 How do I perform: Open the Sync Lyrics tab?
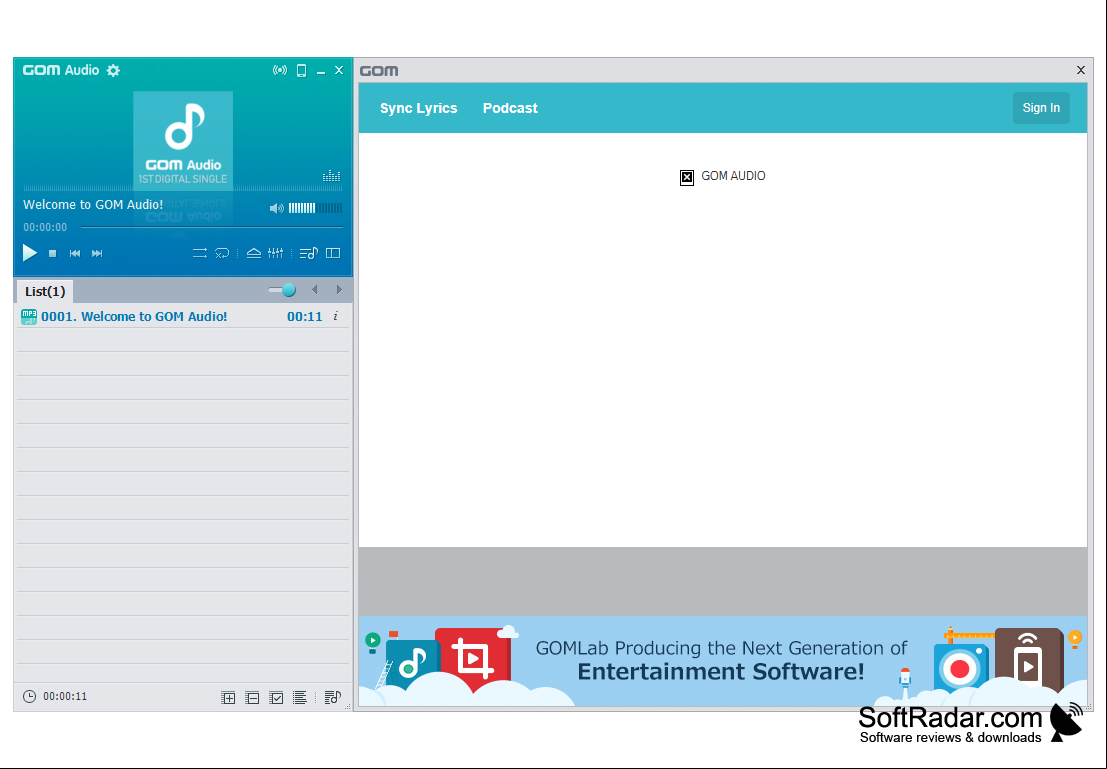419,108
